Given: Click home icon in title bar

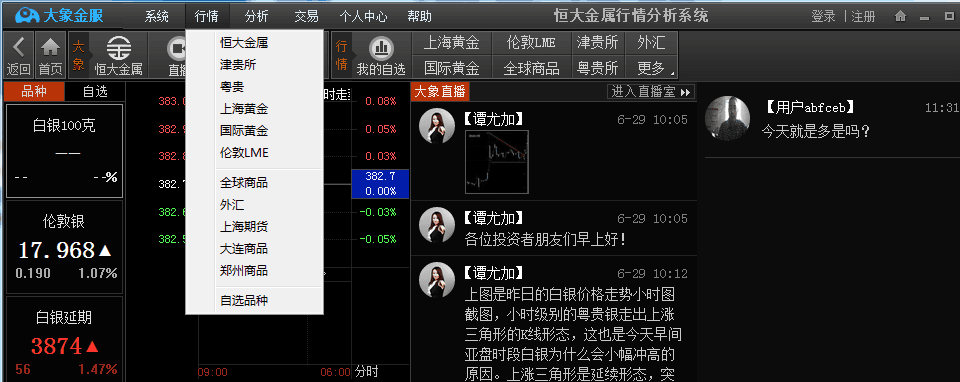Looking at the screenshot, I should [x=899, y=16].
